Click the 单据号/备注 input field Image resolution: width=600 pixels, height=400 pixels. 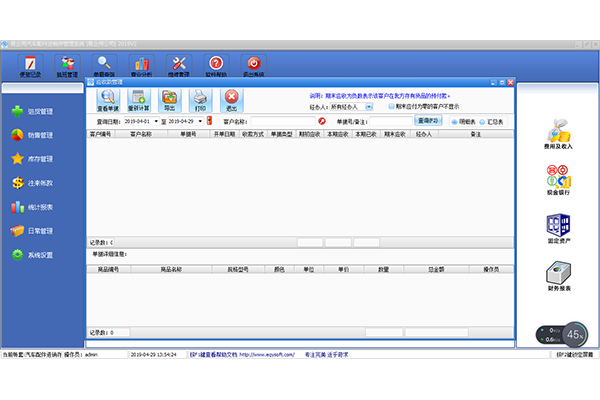click(391, 122)
